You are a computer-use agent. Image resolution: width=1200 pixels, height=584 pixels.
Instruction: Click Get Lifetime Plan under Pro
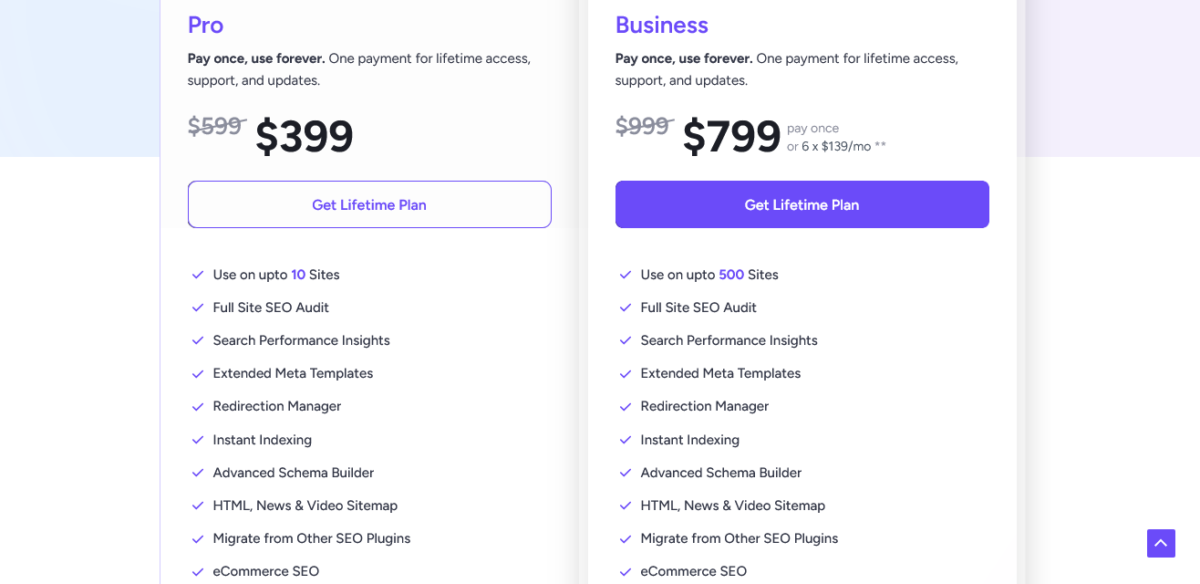(369, 205)
